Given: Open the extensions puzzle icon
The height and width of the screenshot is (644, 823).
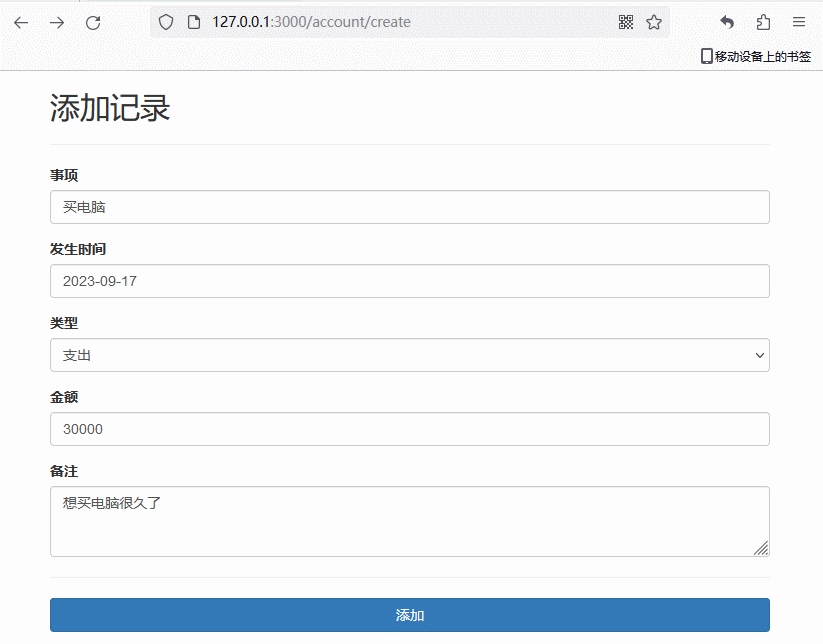Looking at the screenshot, I should (x=763, y=22).
